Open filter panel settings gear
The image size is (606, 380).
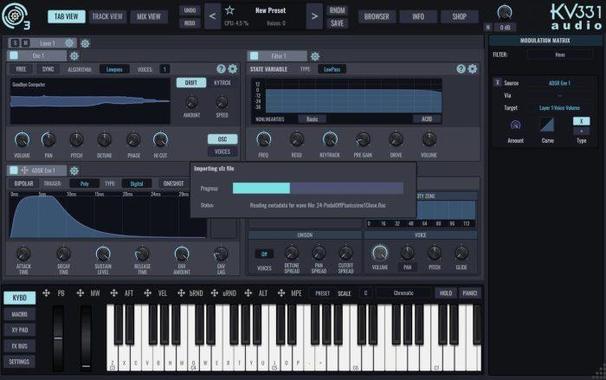473,69
